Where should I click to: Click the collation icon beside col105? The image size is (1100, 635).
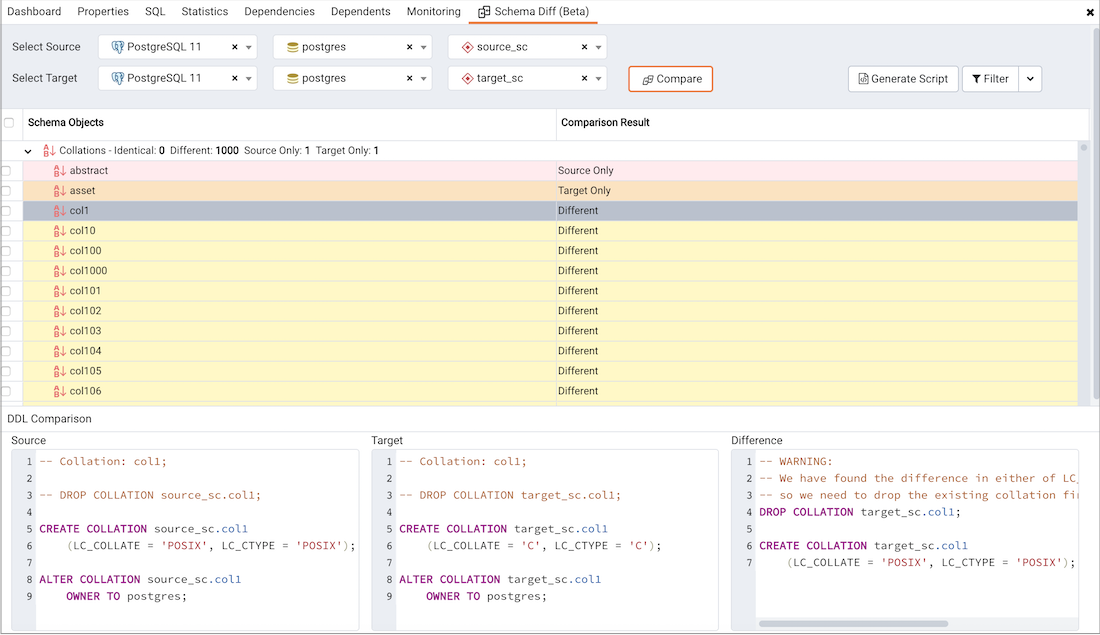point(60,371)
